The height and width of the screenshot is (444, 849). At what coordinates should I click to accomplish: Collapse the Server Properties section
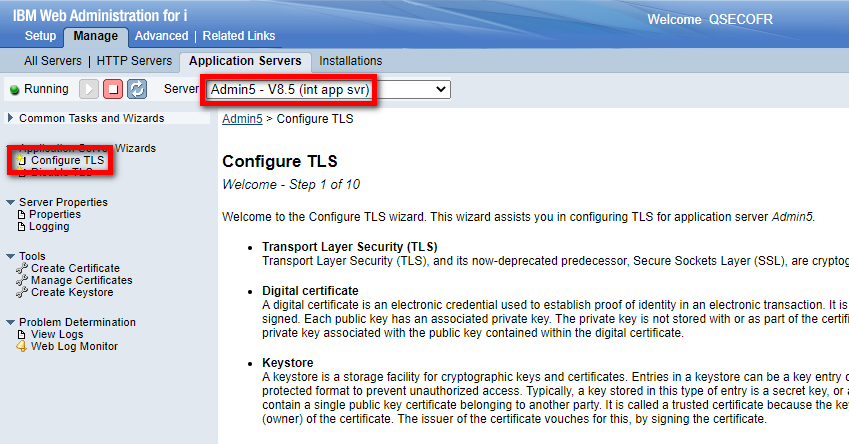tap(10, 202)
